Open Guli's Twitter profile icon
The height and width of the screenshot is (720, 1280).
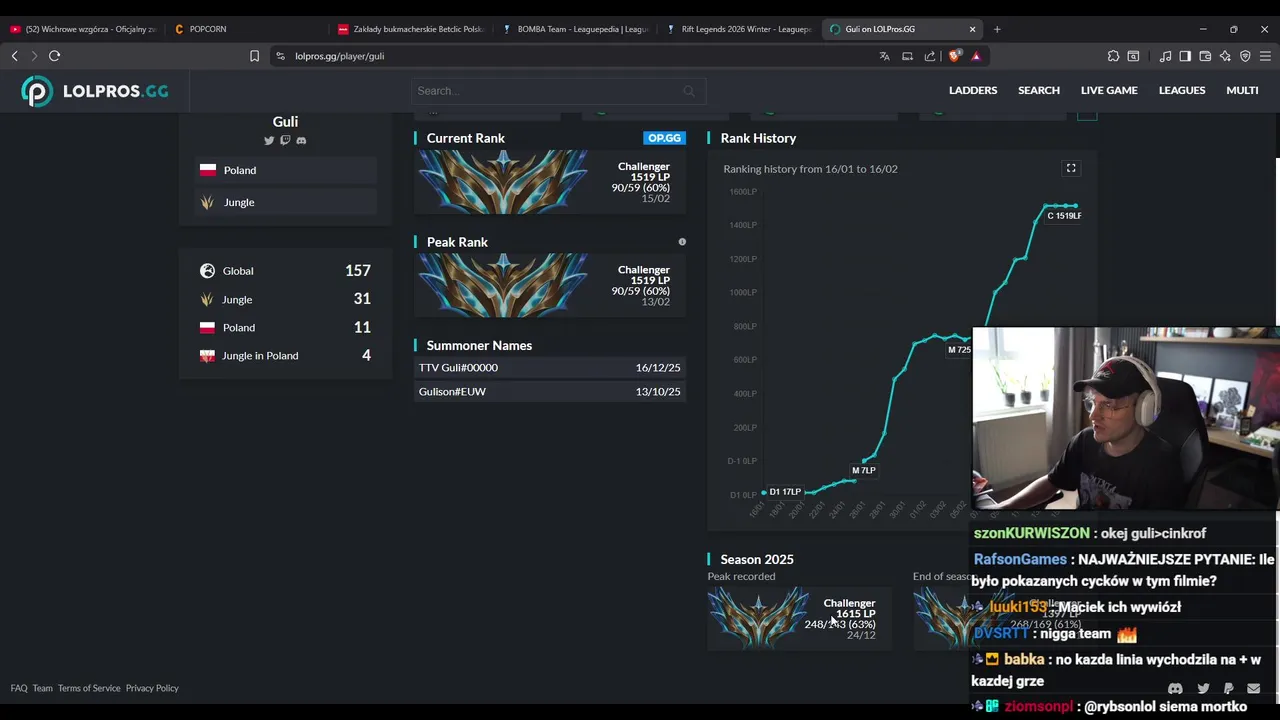(269, 141)
